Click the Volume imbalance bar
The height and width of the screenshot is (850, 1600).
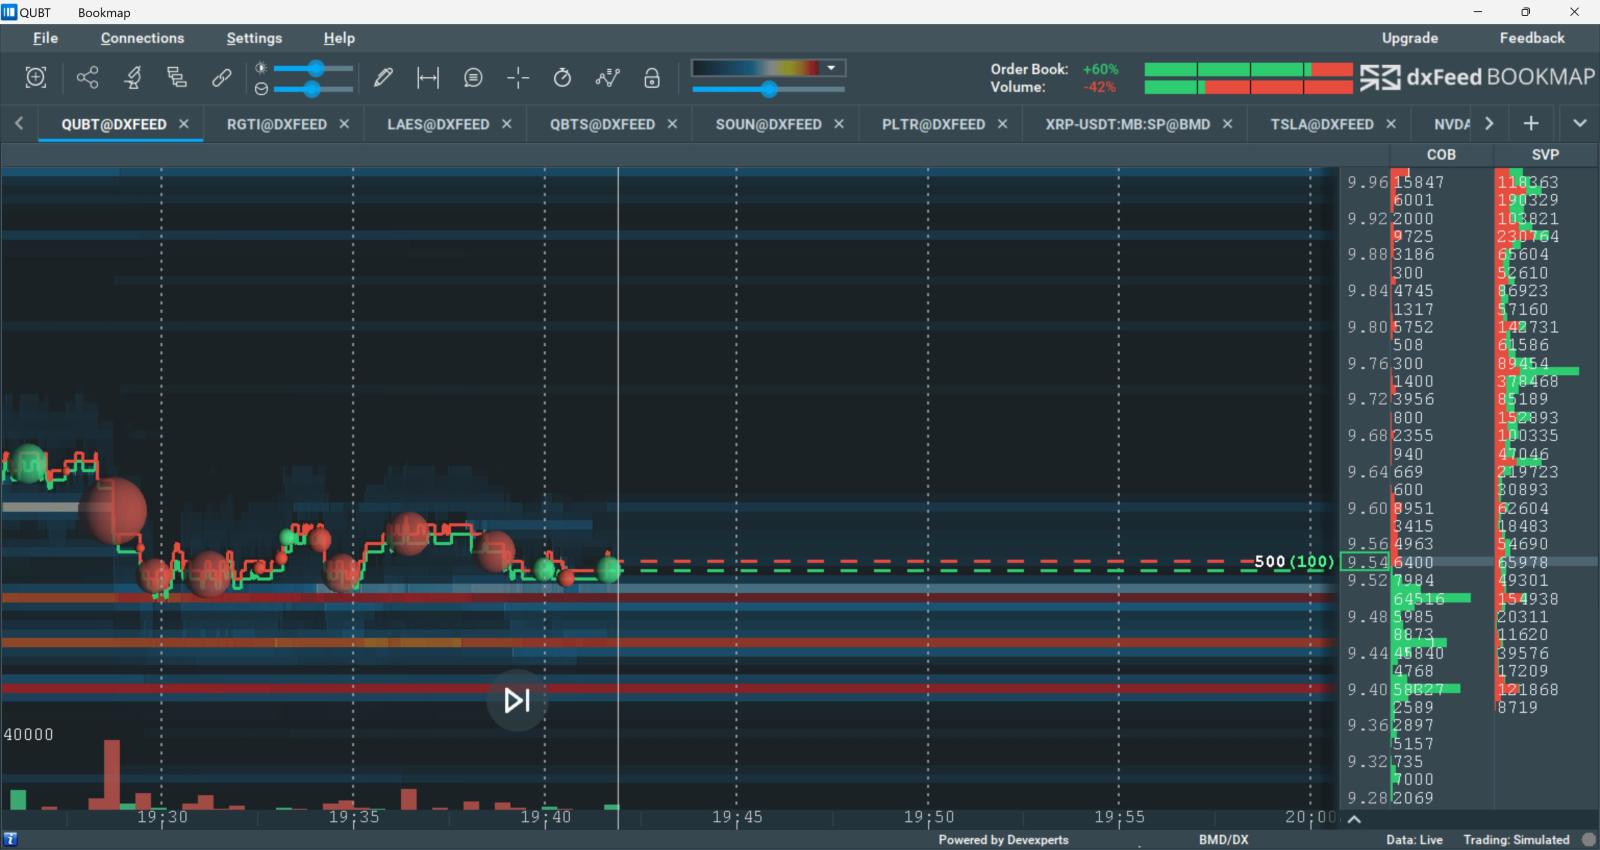point(1248,87)
